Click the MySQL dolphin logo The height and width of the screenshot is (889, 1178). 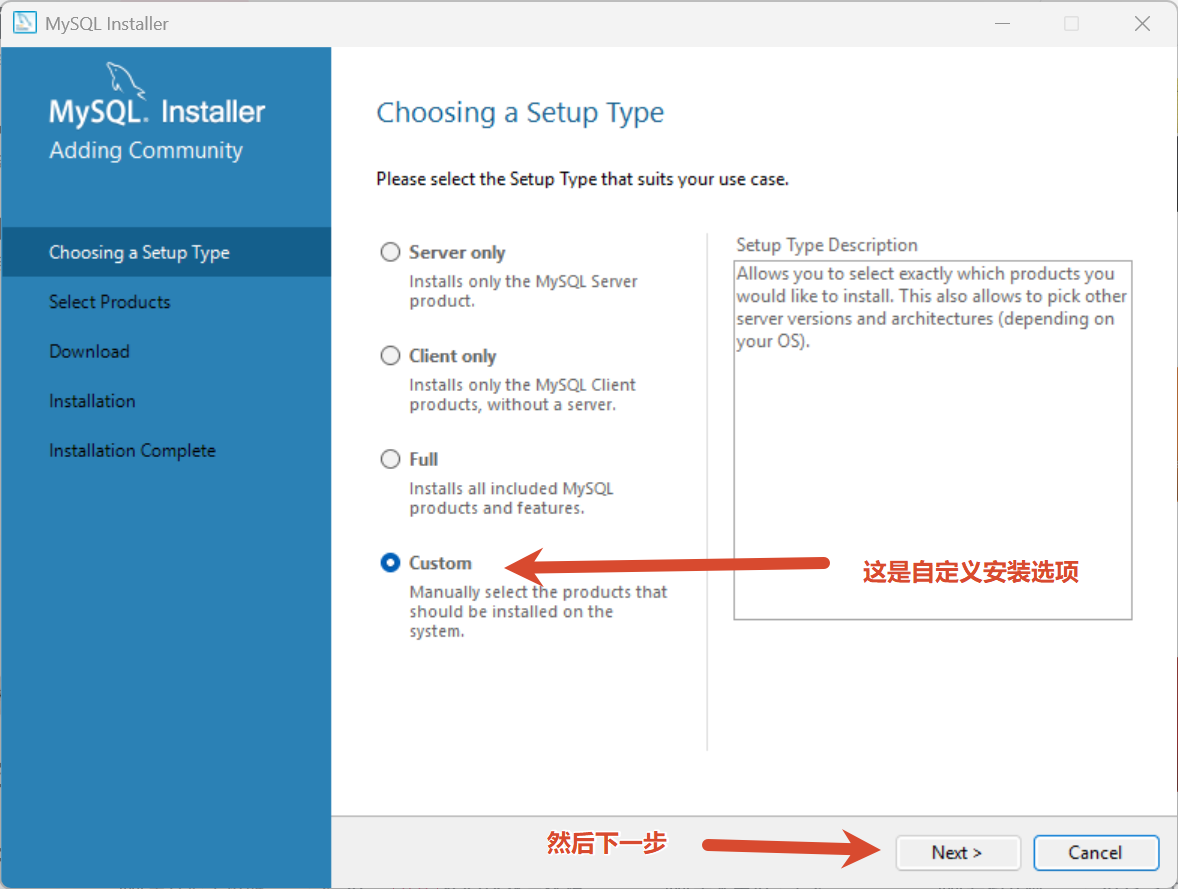tap(124, 79)
